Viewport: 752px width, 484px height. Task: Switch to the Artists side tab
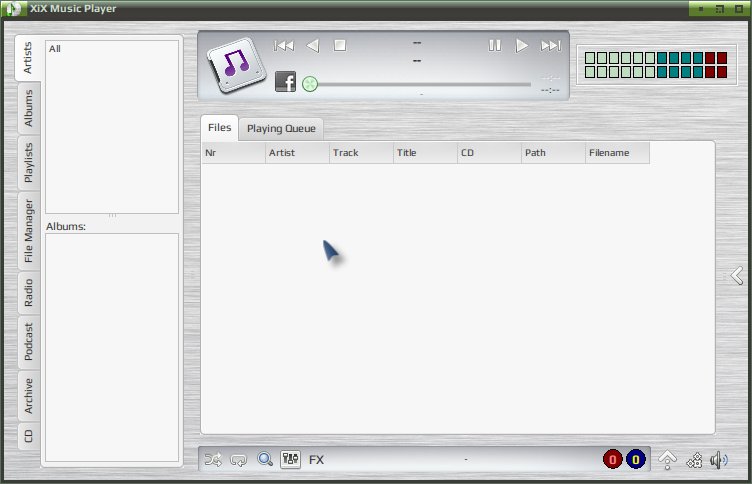[x=28, y=58]
